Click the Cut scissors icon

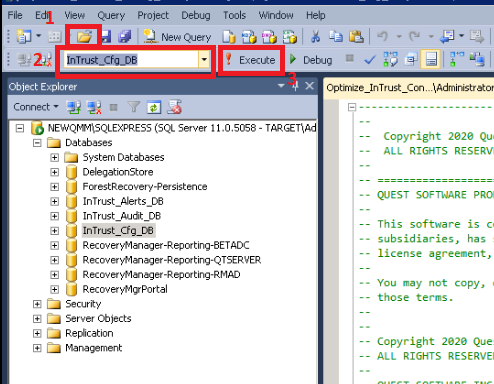click(315, 37)
